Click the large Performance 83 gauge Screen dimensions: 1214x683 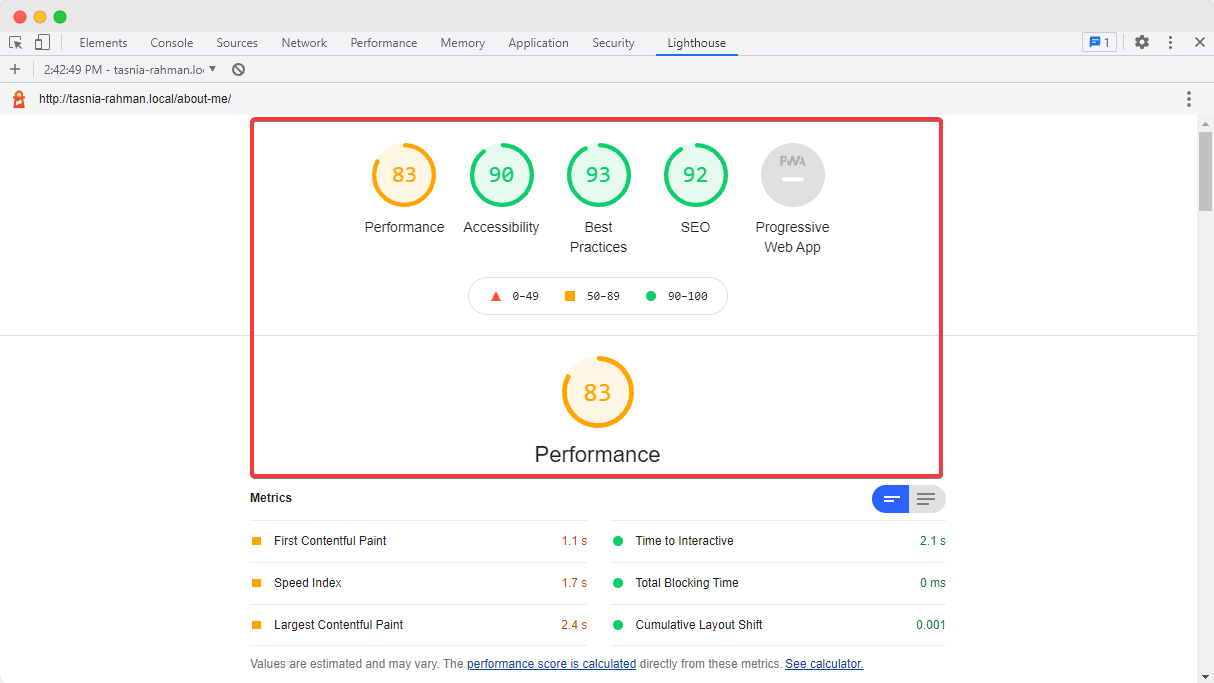(598, 392)
